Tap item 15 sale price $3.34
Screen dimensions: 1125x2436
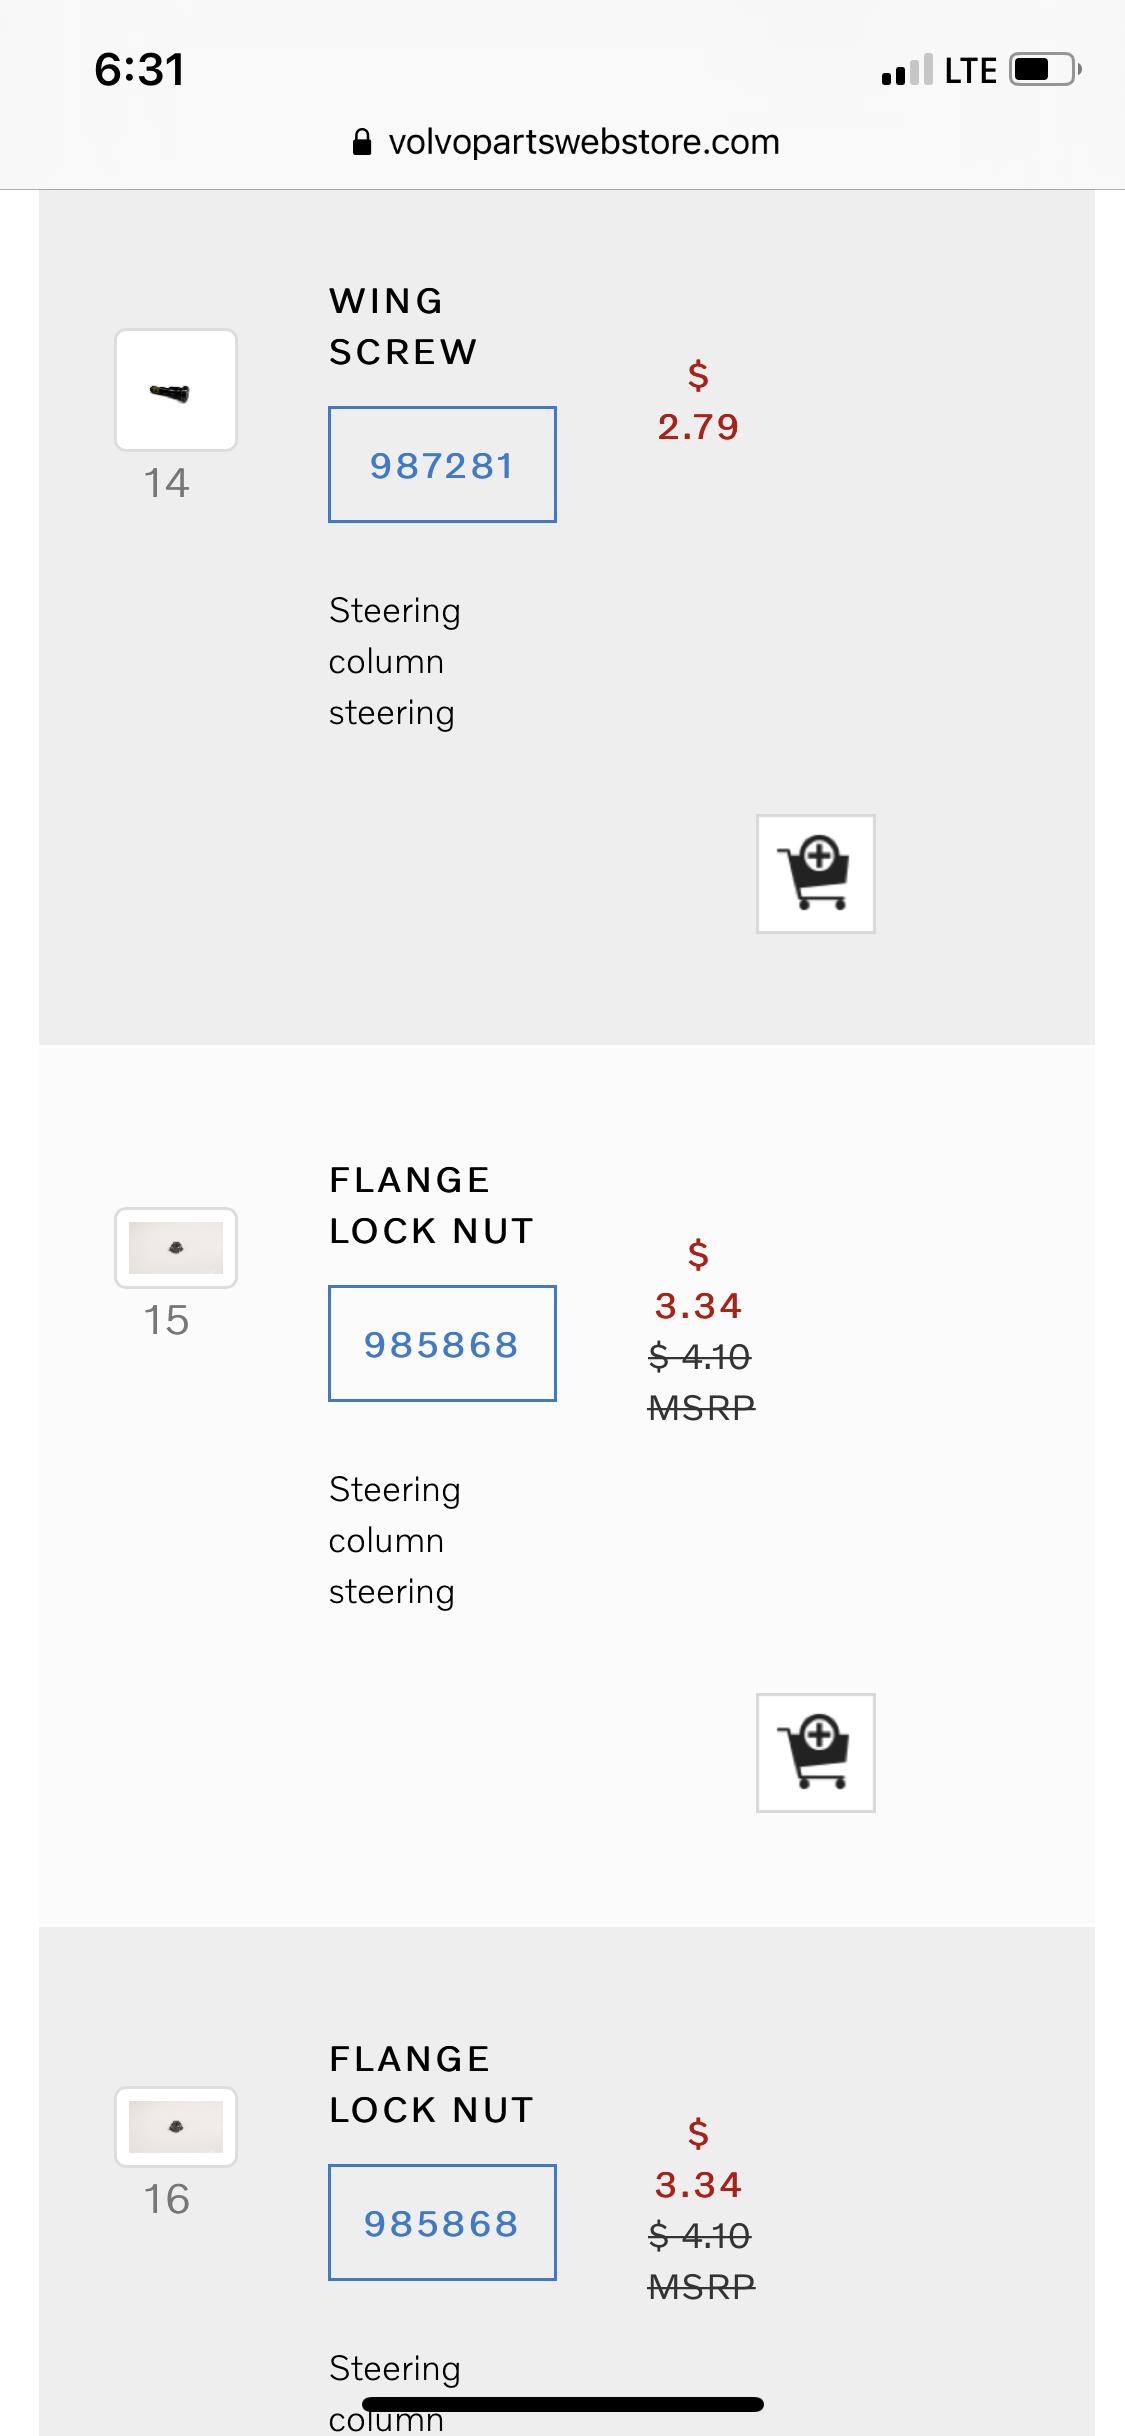click(x=698, y=1305)
